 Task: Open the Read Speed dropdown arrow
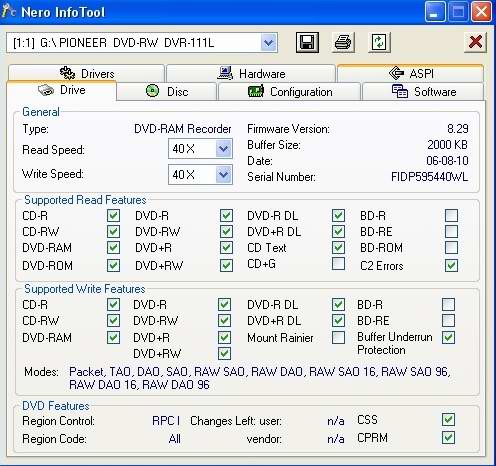pyautogui.click(x=223, y=149)
